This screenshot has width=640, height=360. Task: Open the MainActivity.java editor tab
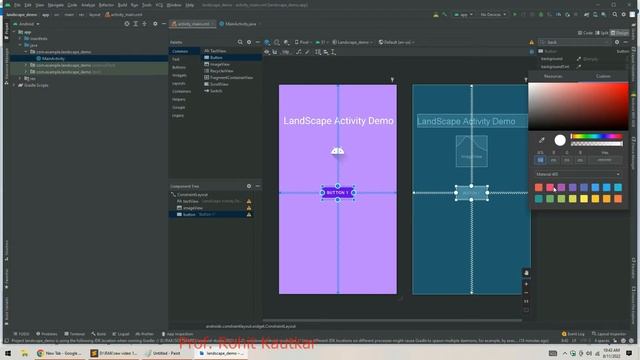click(x=240, y=24)
